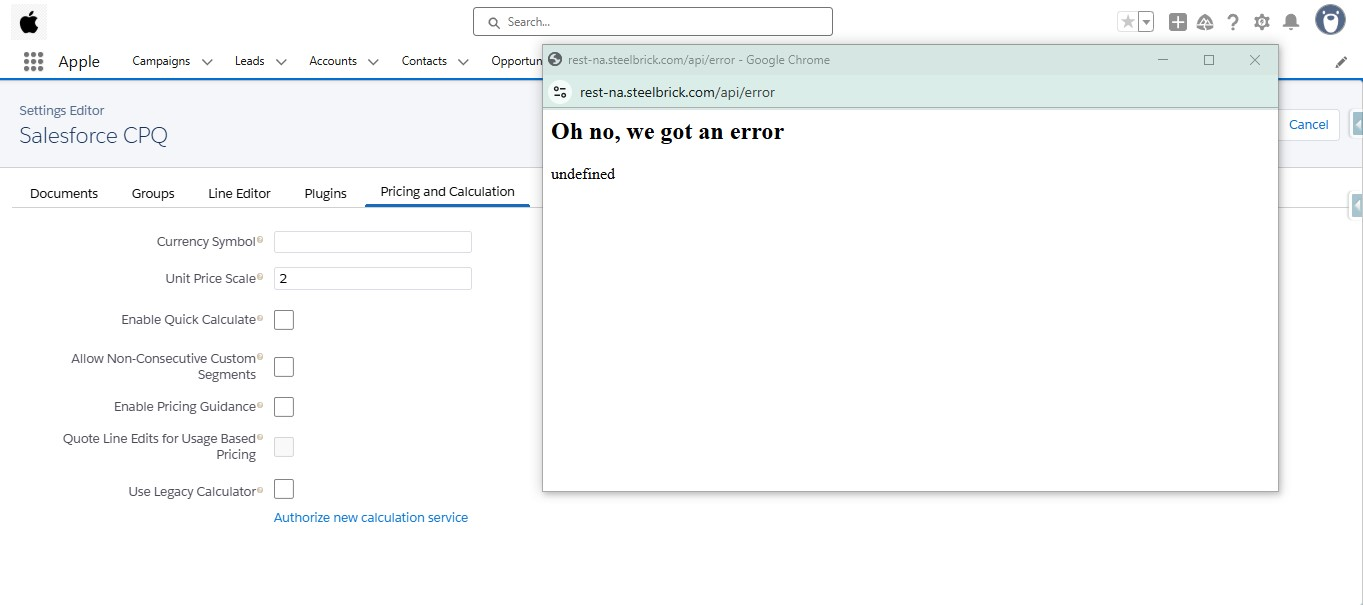The image size is (1363, 605).
Task: Click the Salesforce CPQ page title
Action: coord(94,135)
